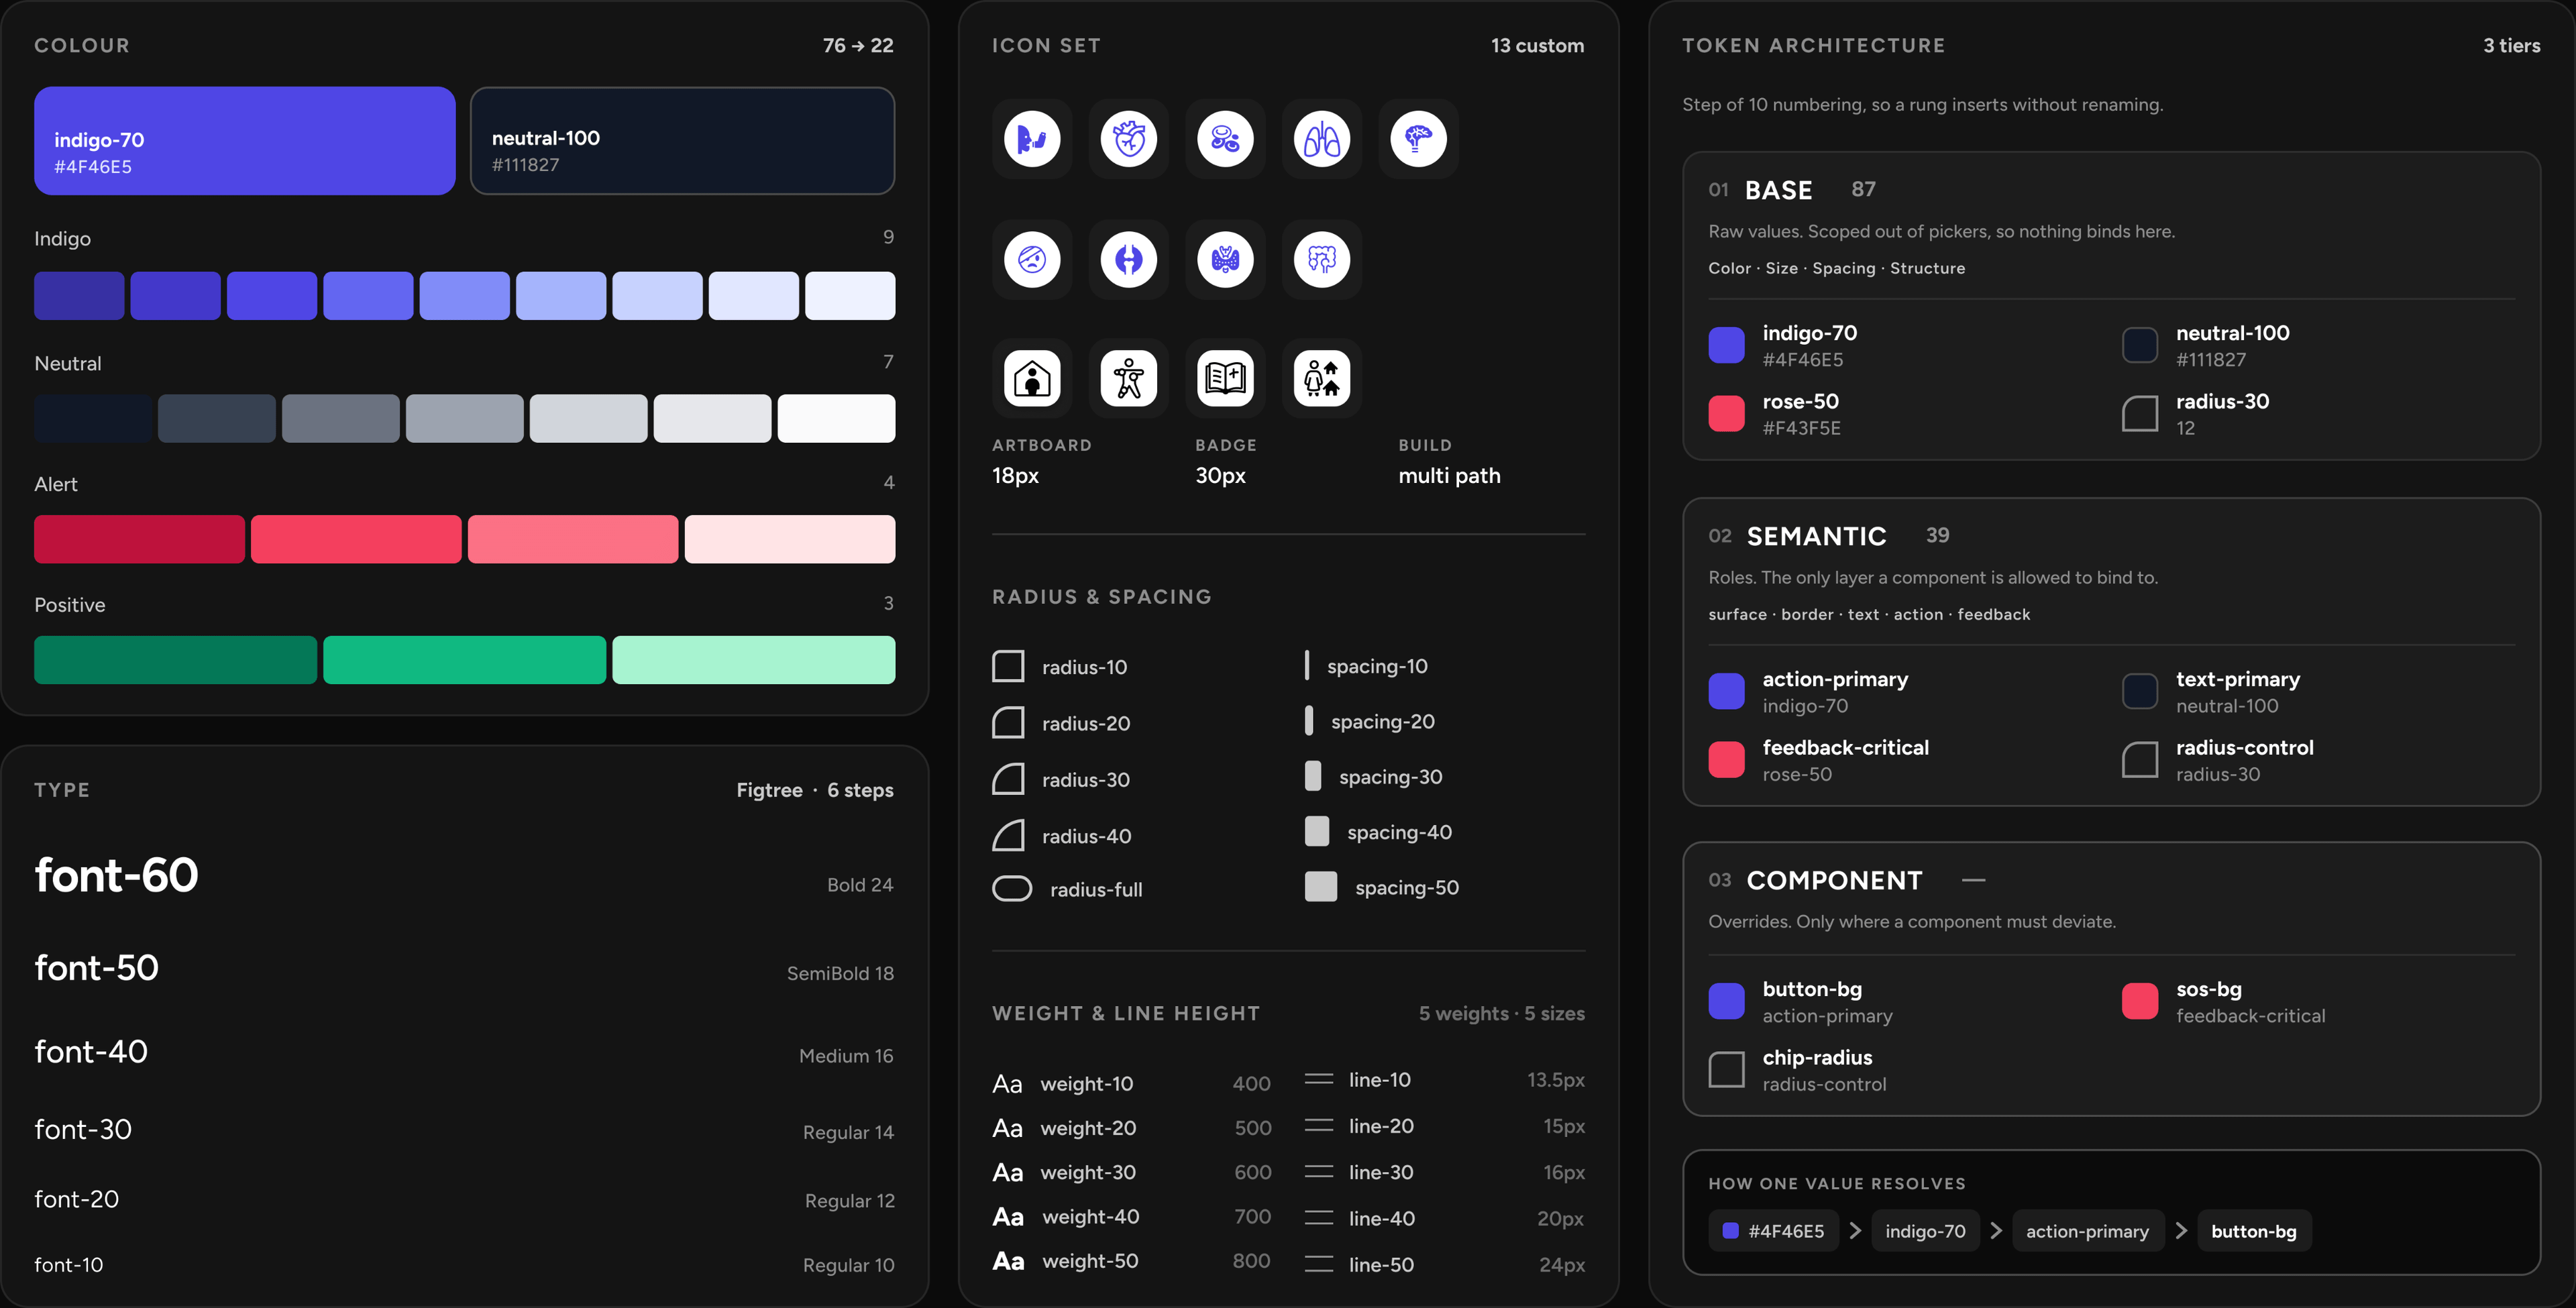Image resolution: width=2576 pixels, height=1308 pixels.
Task: Click the indigo-70 chip in the resolve chain
Action: 1925,1231
